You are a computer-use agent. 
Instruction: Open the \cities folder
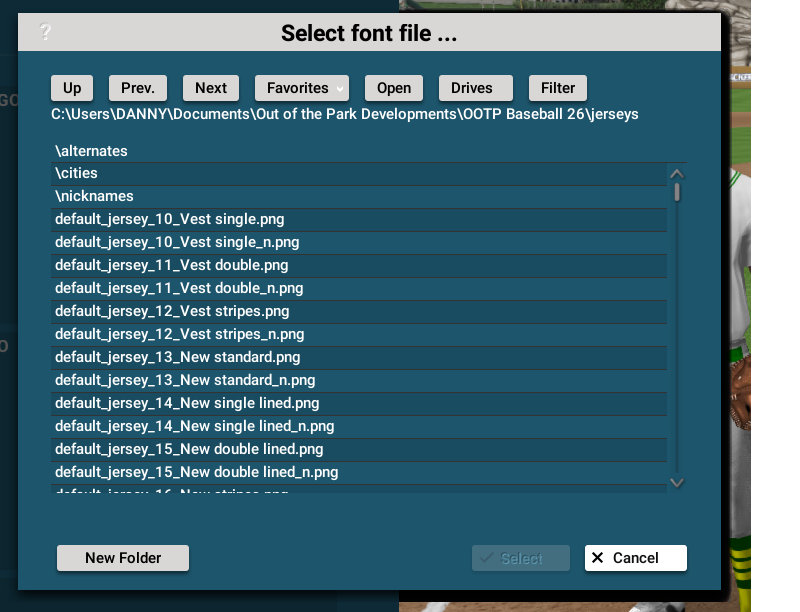[x=77, y=174]
